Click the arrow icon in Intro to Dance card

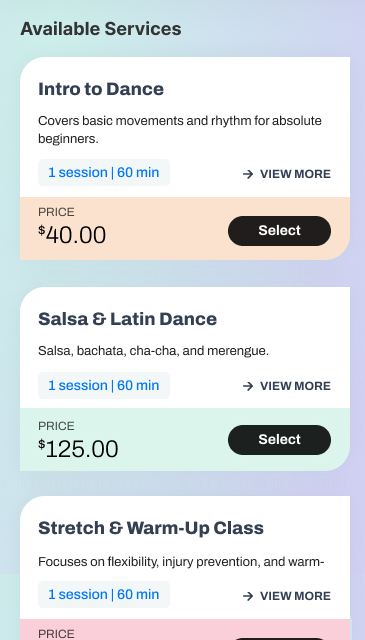[x=248, y=174]
